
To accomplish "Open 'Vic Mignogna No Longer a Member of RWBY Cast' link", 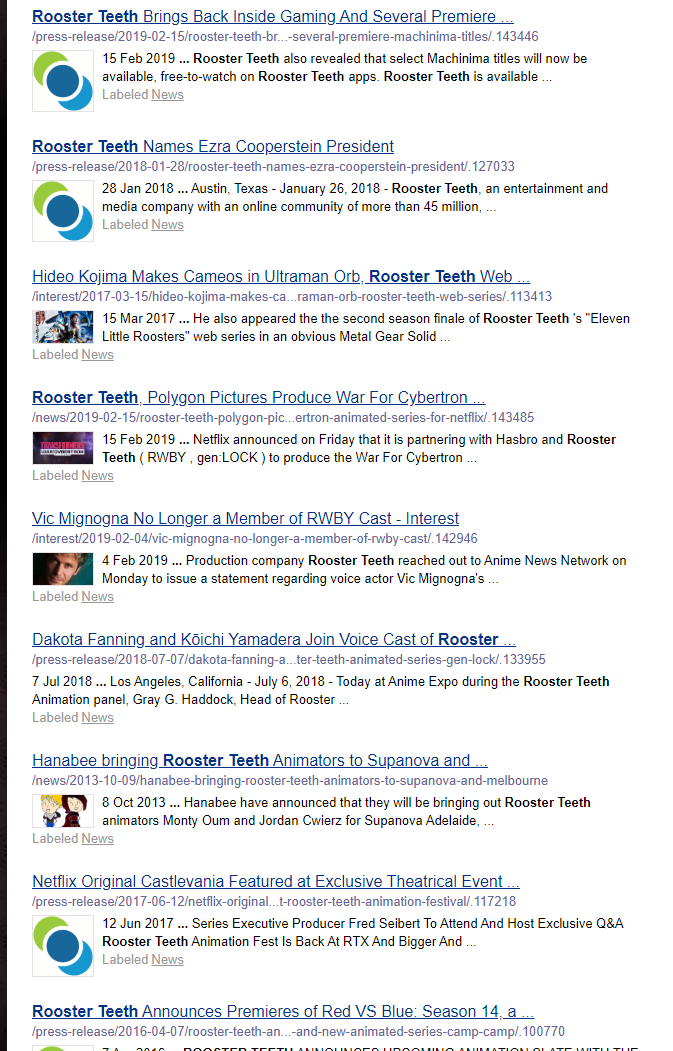I will click(245, 518).
